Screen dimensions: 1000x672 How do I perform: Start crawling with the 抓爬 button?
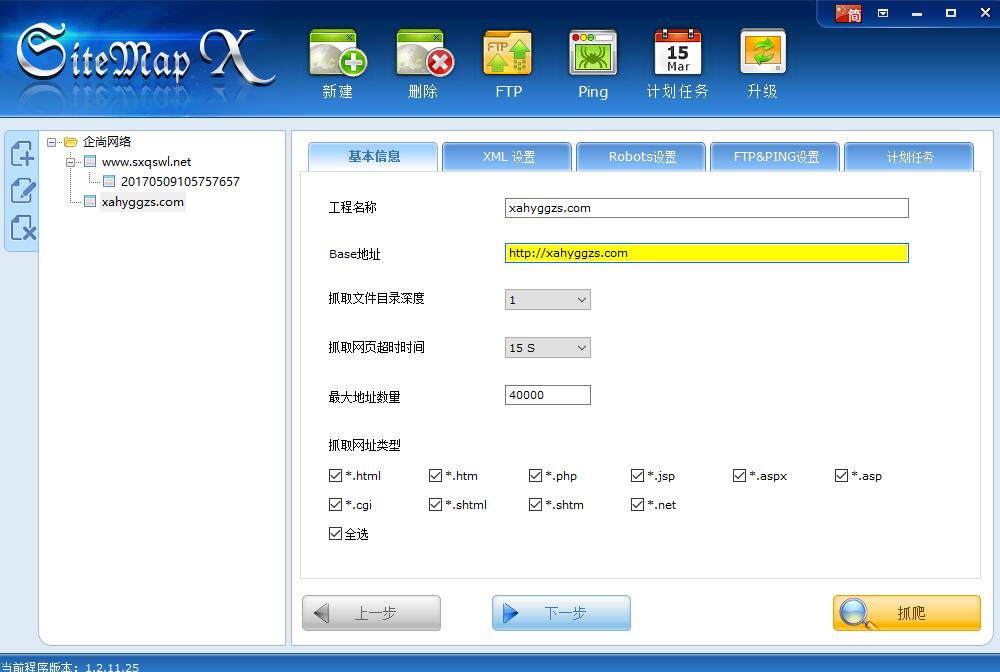pos(906,613)
